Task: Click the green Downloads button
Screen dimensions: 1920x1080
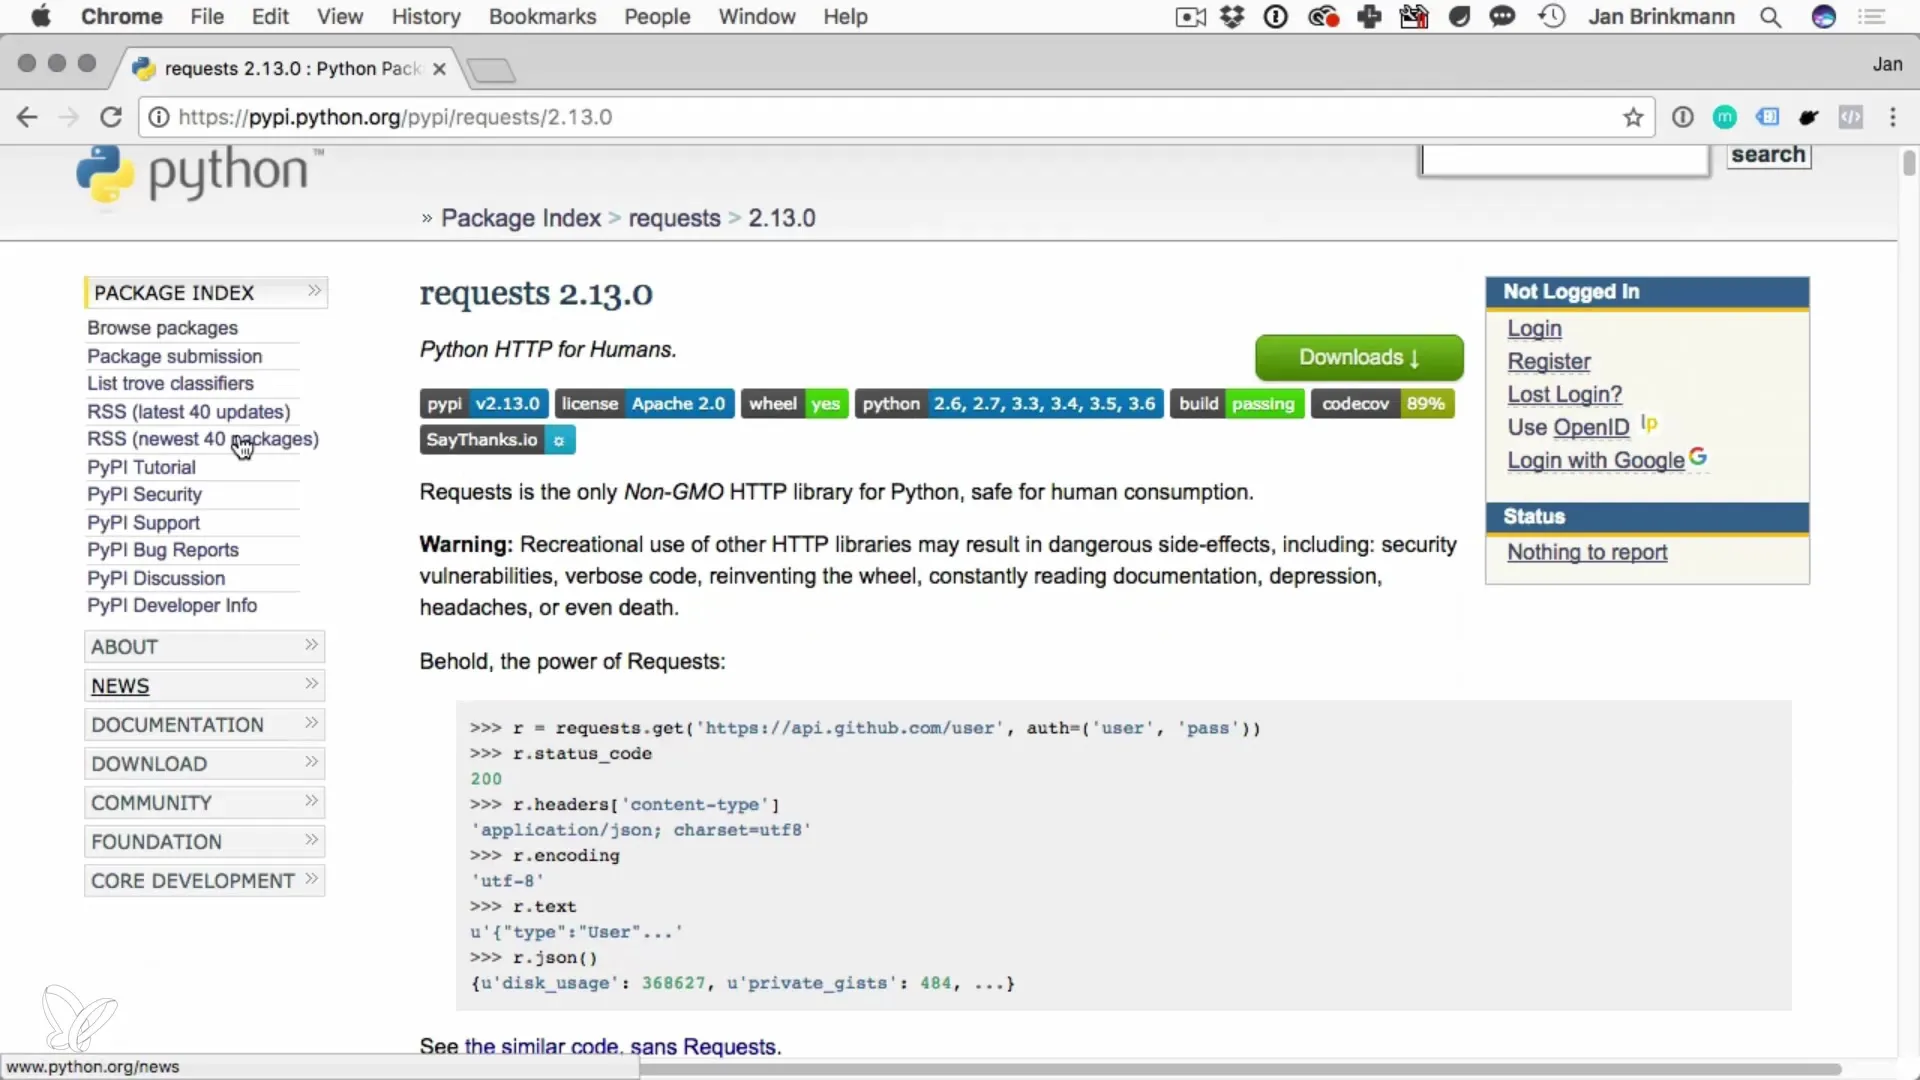Action: pos(1359,358)
